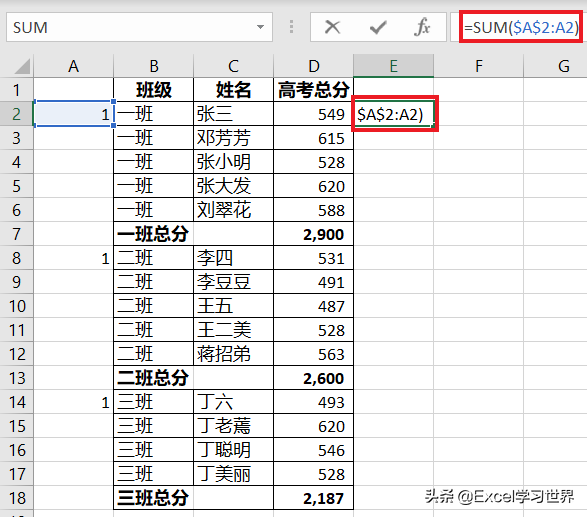The image size is (587, 517).
Task: Select the score 546
Action: (313, 450)
